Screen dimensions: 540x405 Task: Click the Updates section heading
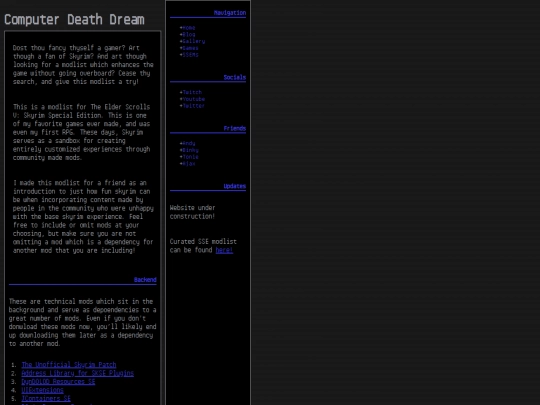(x=235, y=186)
